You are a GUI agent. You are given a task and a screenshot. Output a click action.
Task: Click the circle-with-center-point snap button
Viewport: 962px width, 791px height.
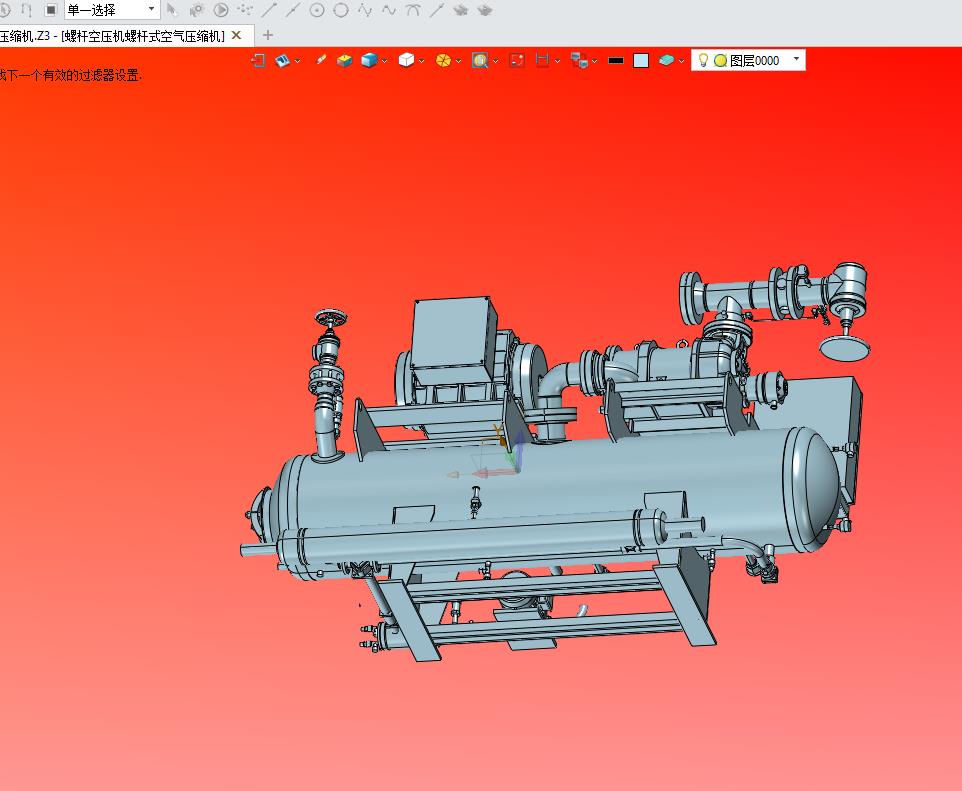317,10
